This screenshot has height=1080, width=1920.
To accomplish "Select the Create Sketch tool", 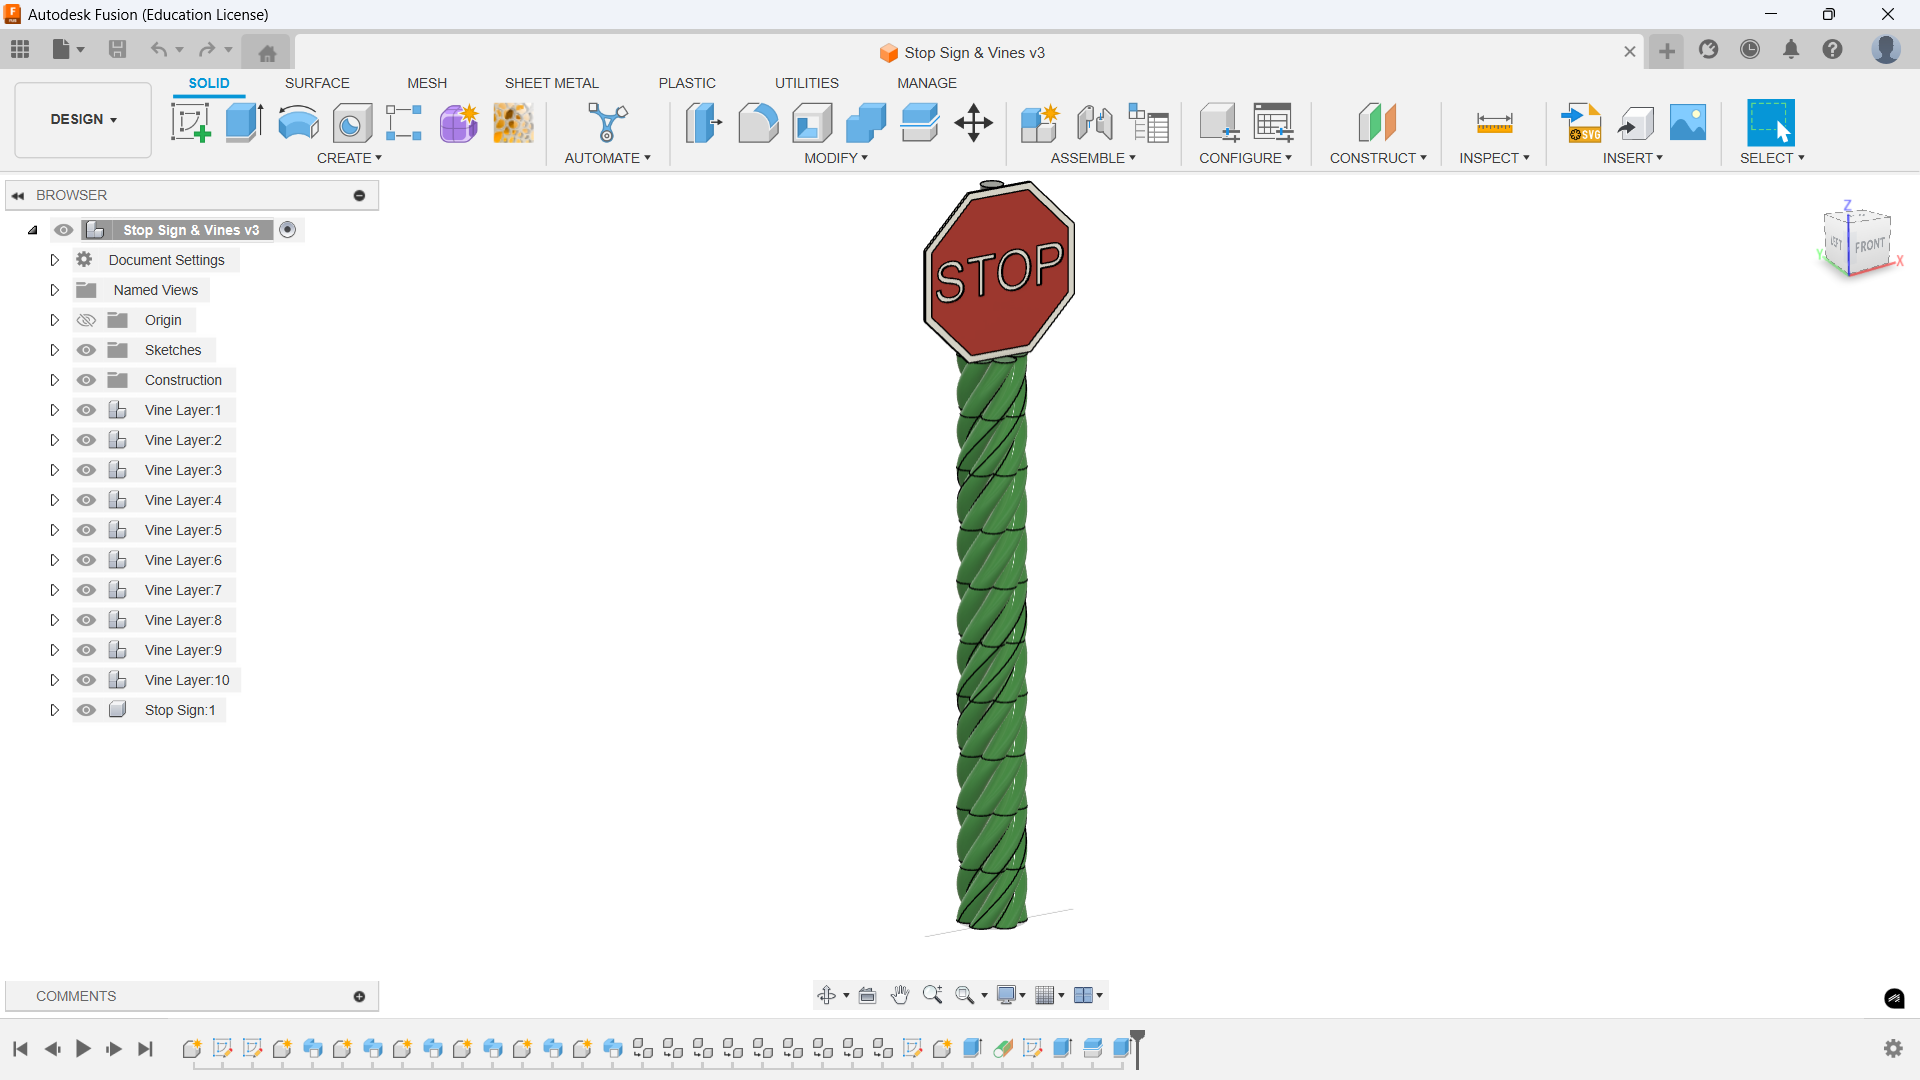I will [x=190, y=123].
